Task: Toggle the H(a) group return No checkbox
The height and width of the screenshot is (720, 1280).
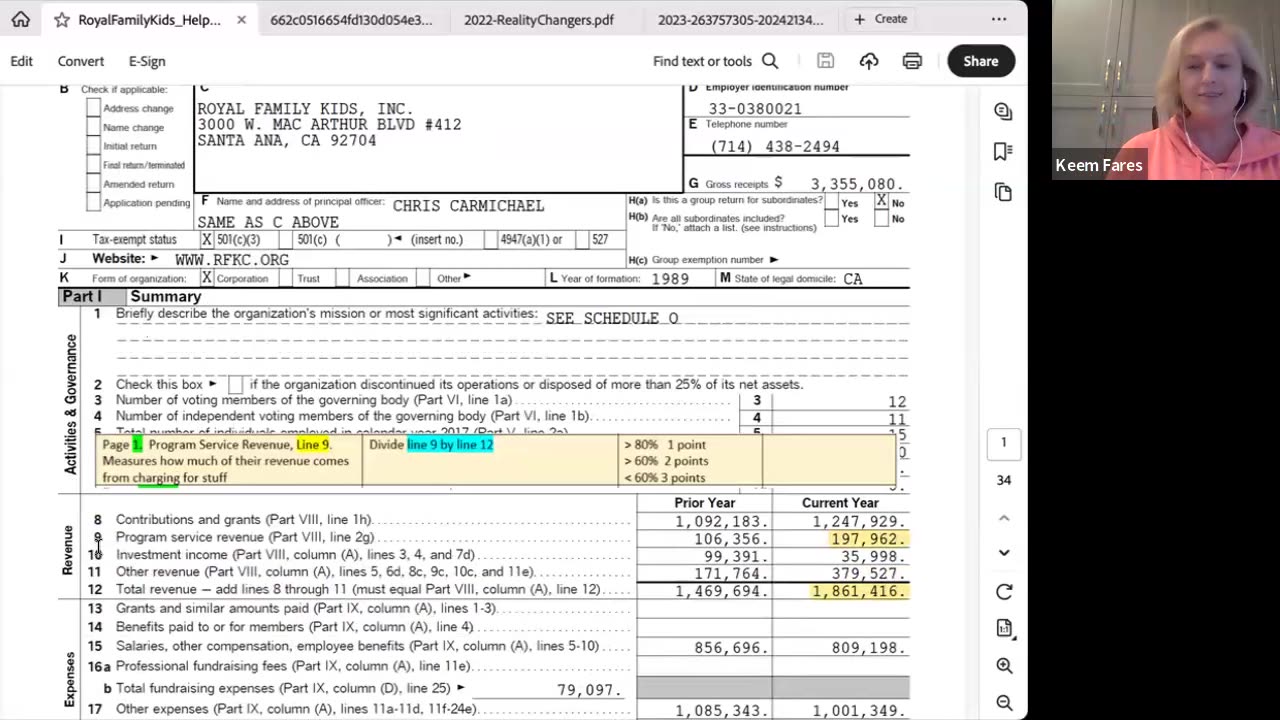Action: pyautogui.click(x=881, y=201)
